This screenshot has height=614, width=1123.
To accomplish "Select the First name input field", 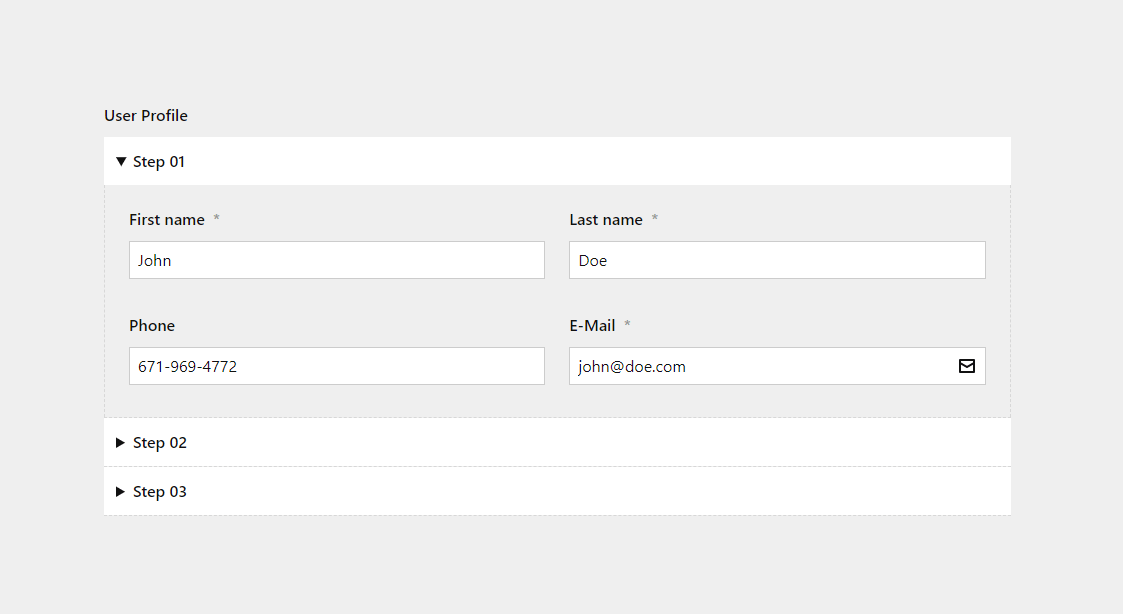I will (x=336, y=260).
